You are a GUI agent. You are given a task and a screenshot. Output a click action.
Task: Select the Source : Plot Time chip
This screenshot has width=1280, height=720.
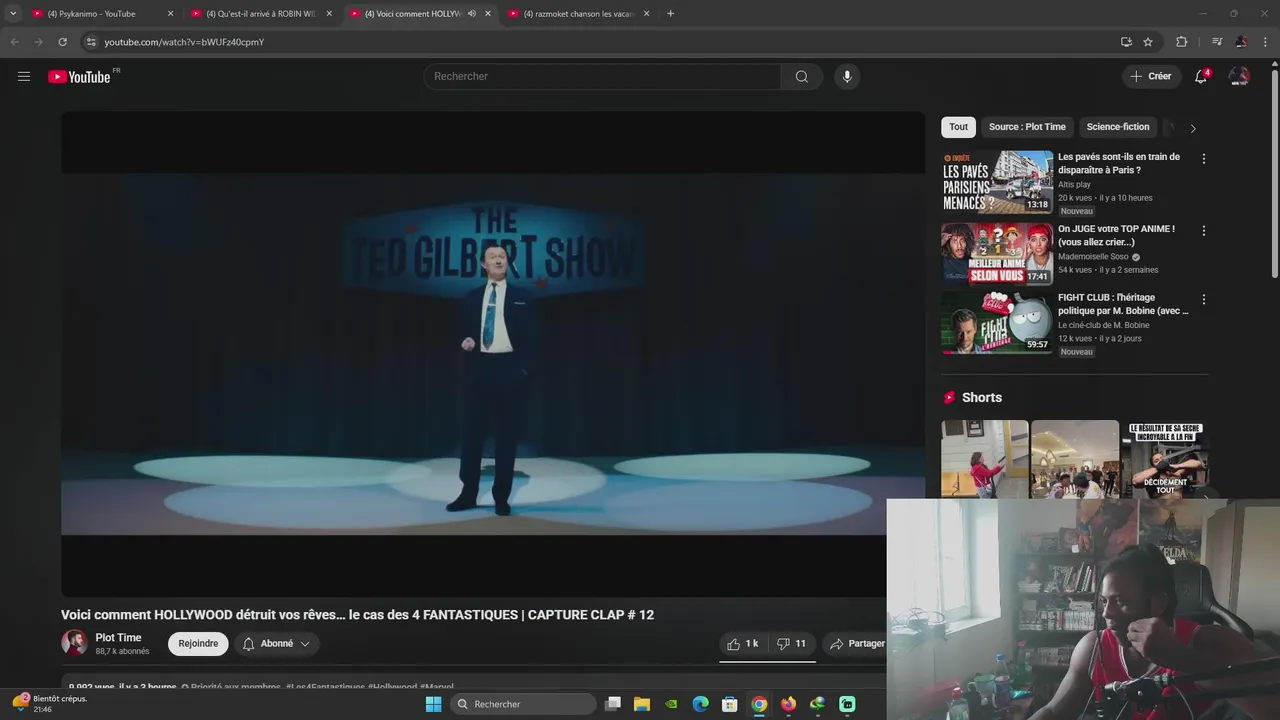click(1027, 127)
